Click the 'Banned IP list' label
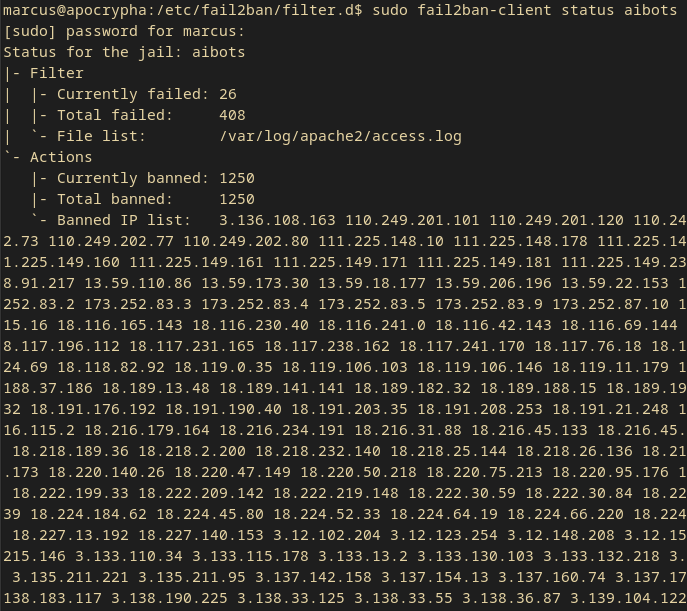 point(124,220)
